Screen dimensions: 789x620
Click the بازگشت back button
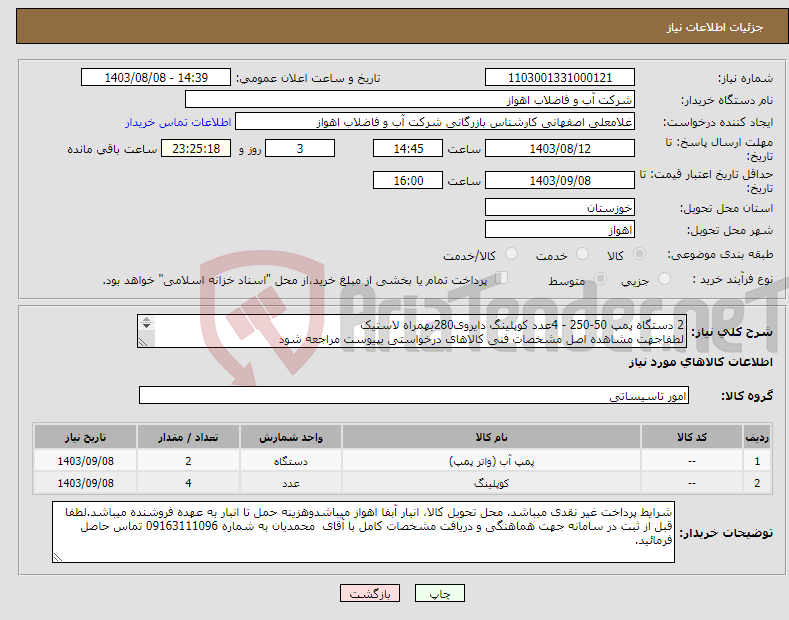370,593
